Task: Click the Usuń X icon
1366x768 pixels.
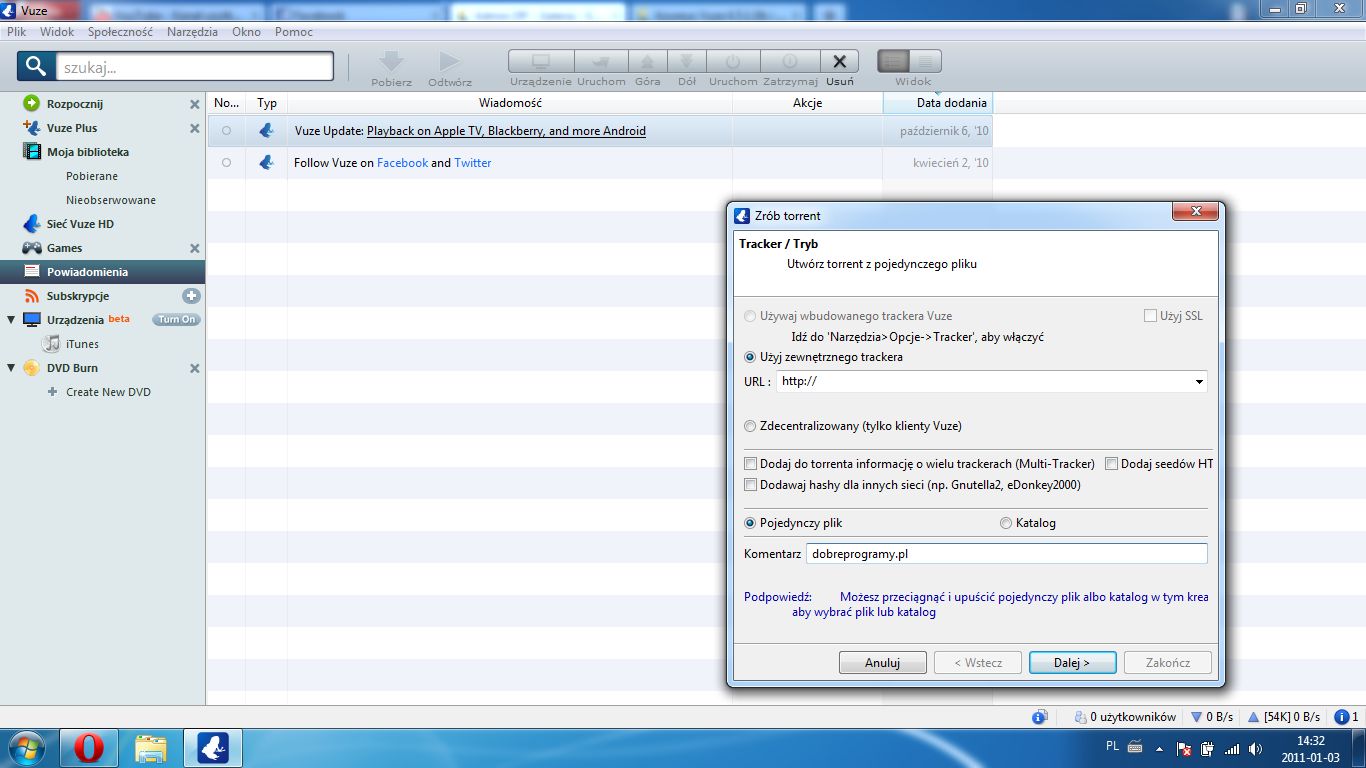Action: click(x=840, y=61)
